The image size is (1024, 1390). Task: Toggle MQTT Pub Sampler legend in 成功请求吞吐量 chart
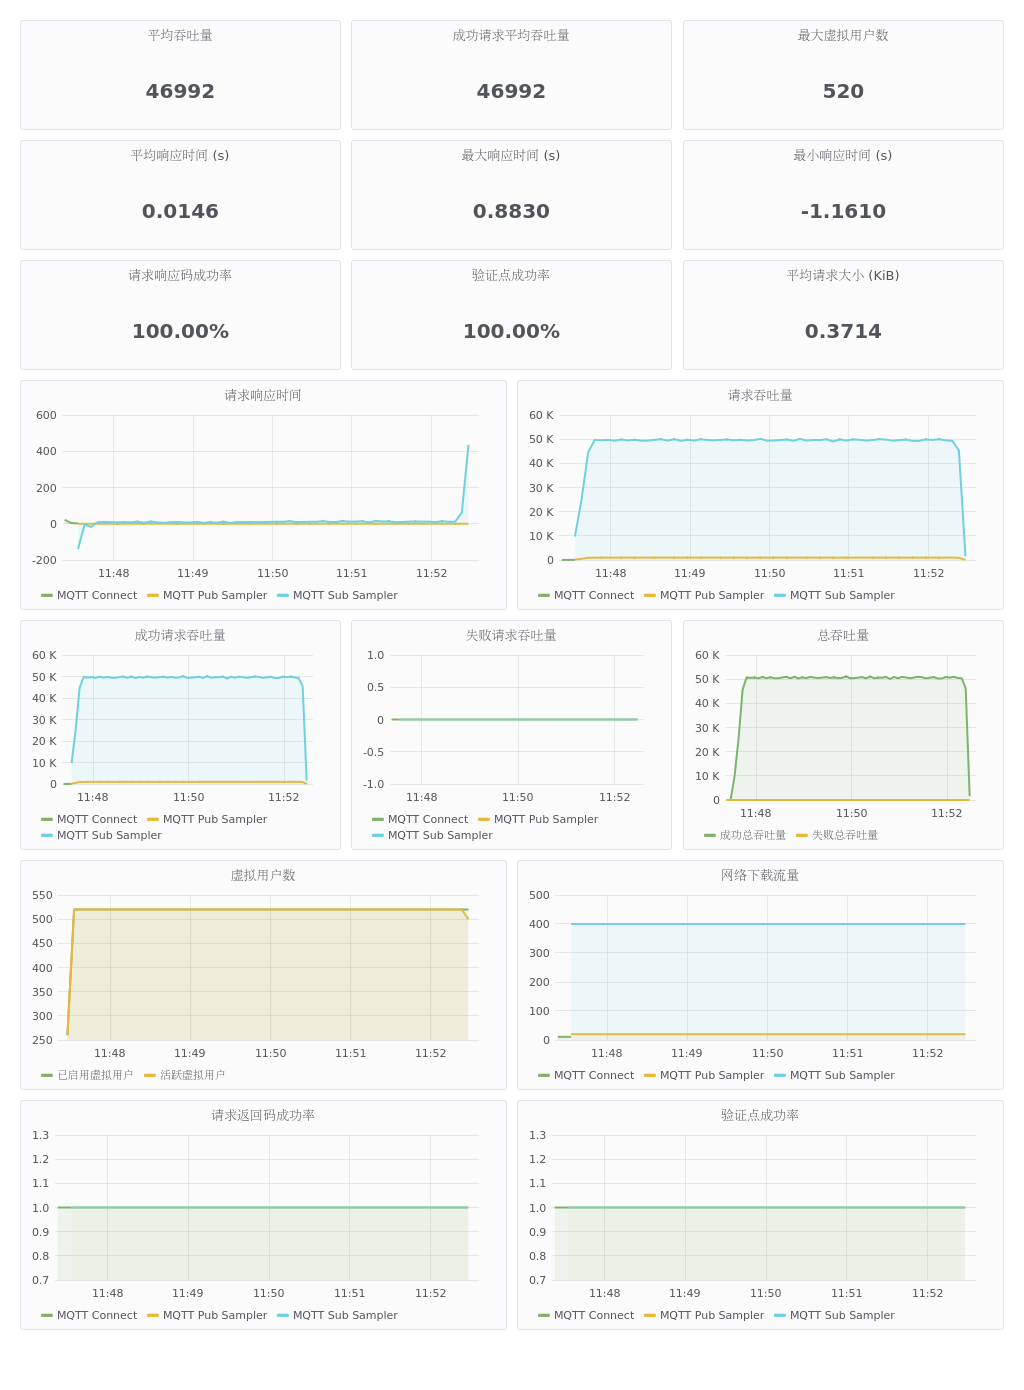tap(214, 819)
